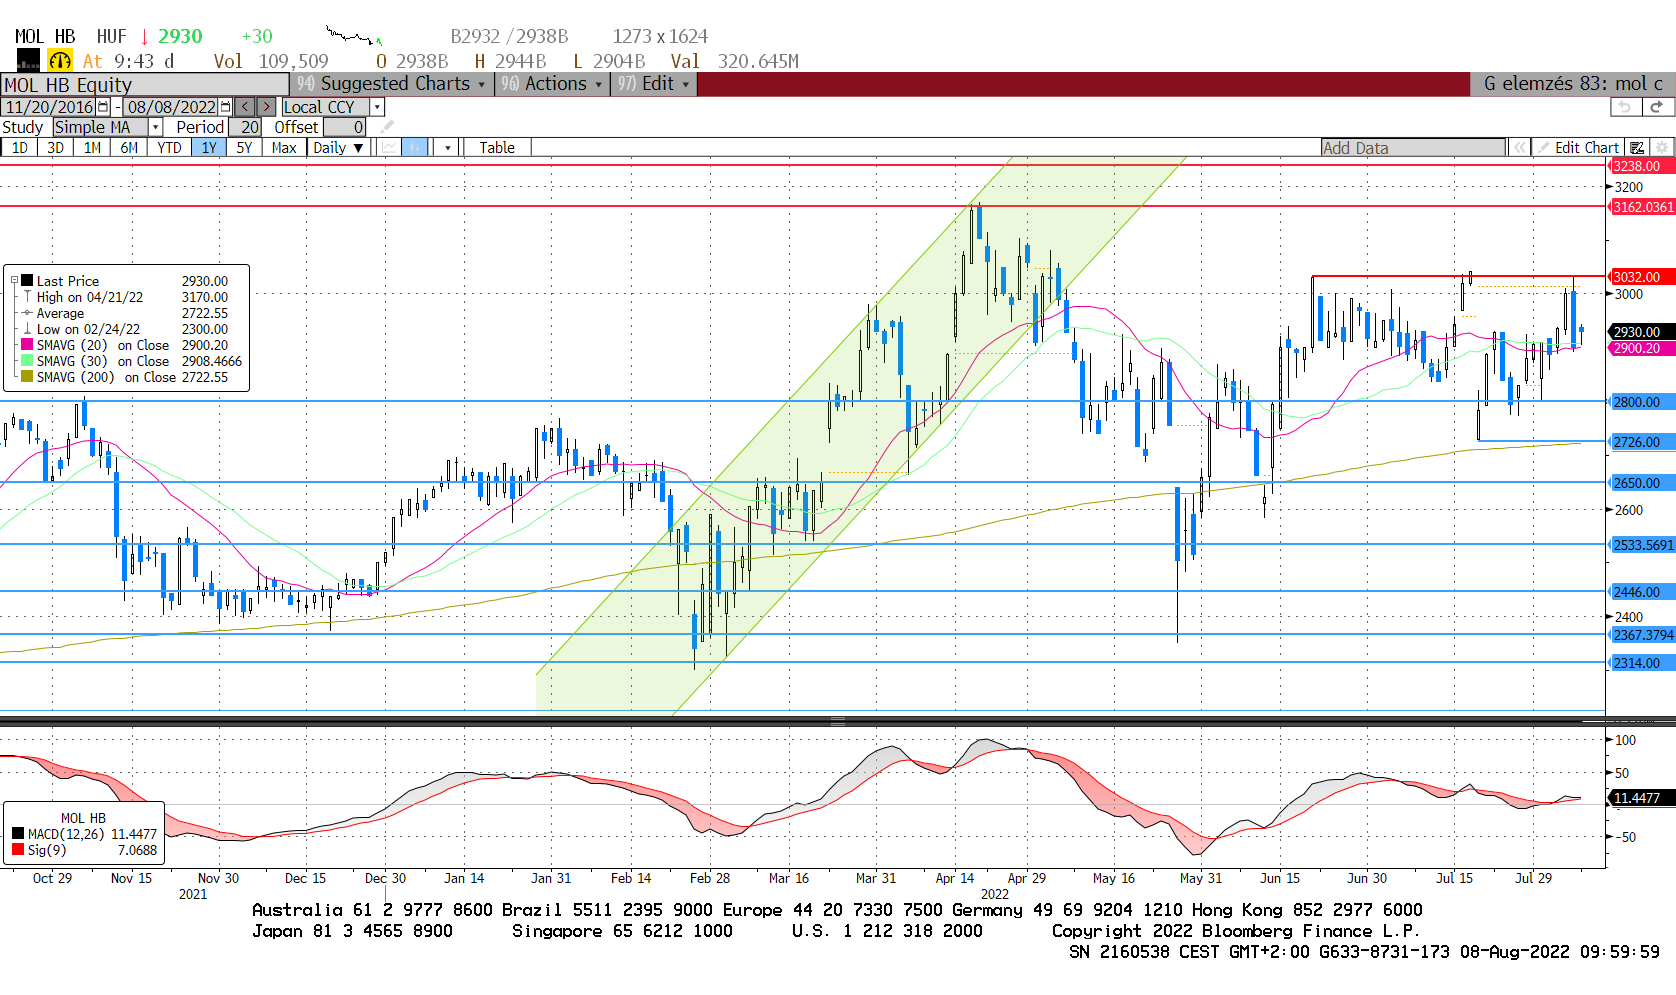
Task: Click the SMAVG (20) pink color swatch
Action: click(x=28, y=345)
